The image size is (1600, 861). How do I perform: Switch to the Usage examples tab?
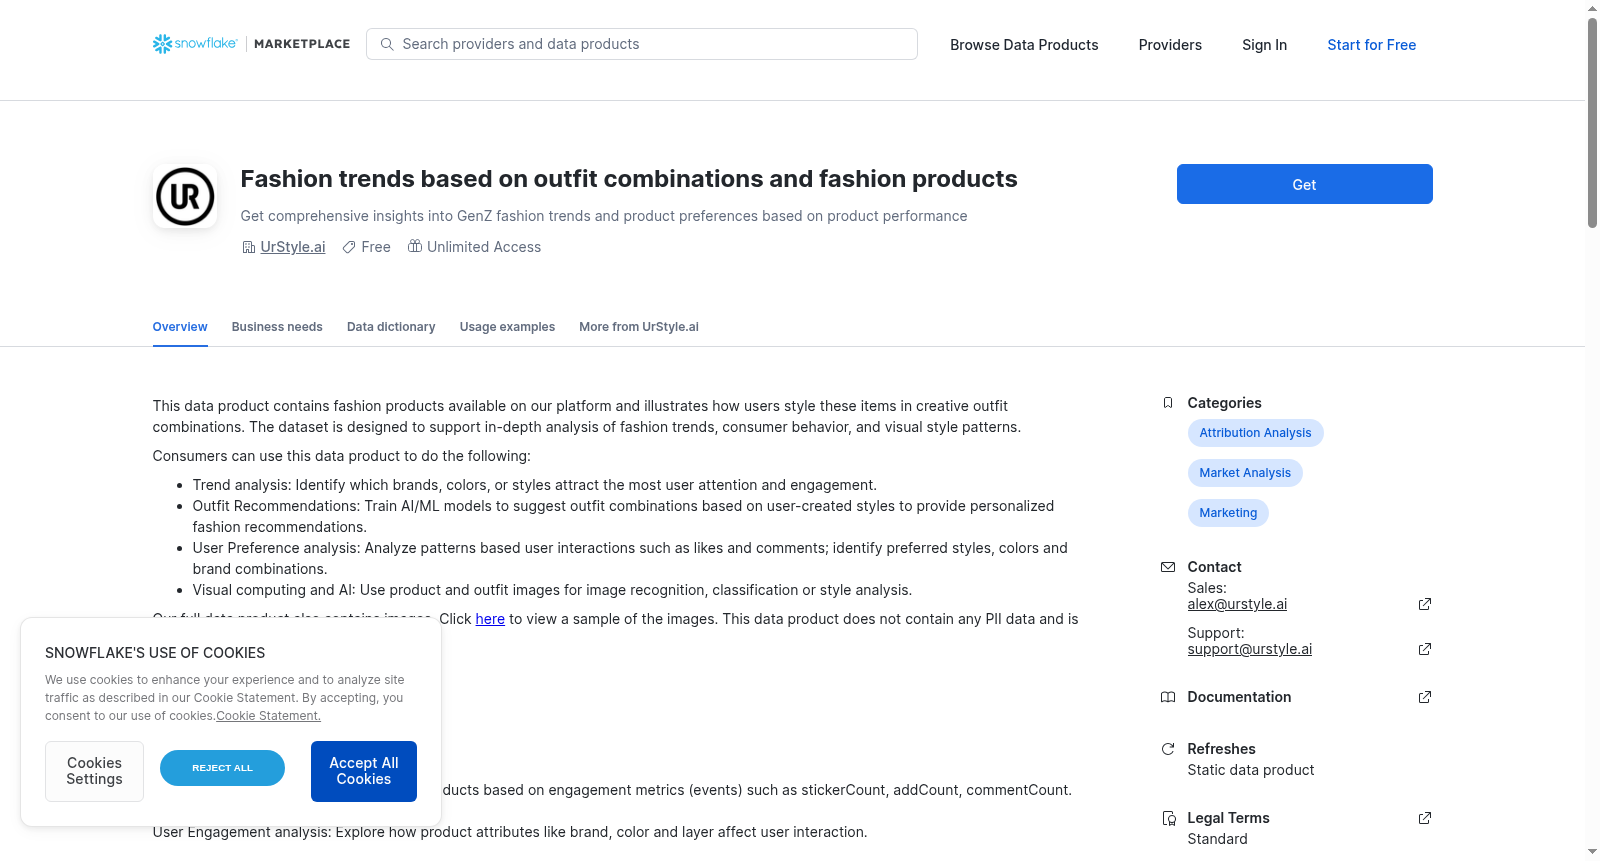click(507, 327)
